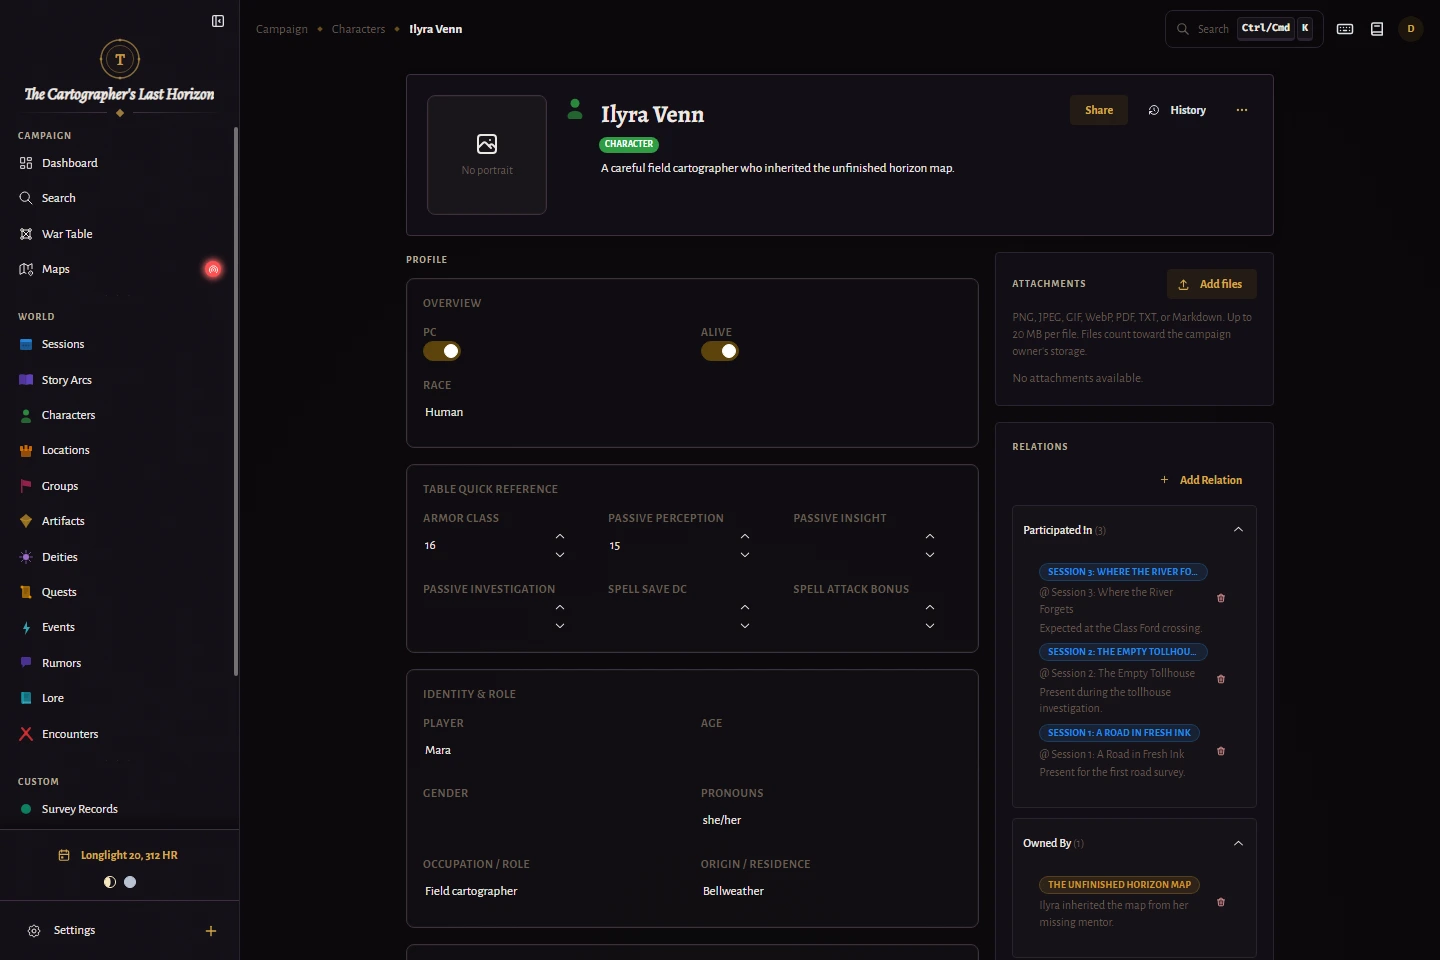Click the calendar icon next to Longlight date
This screenshot has width=1440, height=960.
click(x=64, y=855)
